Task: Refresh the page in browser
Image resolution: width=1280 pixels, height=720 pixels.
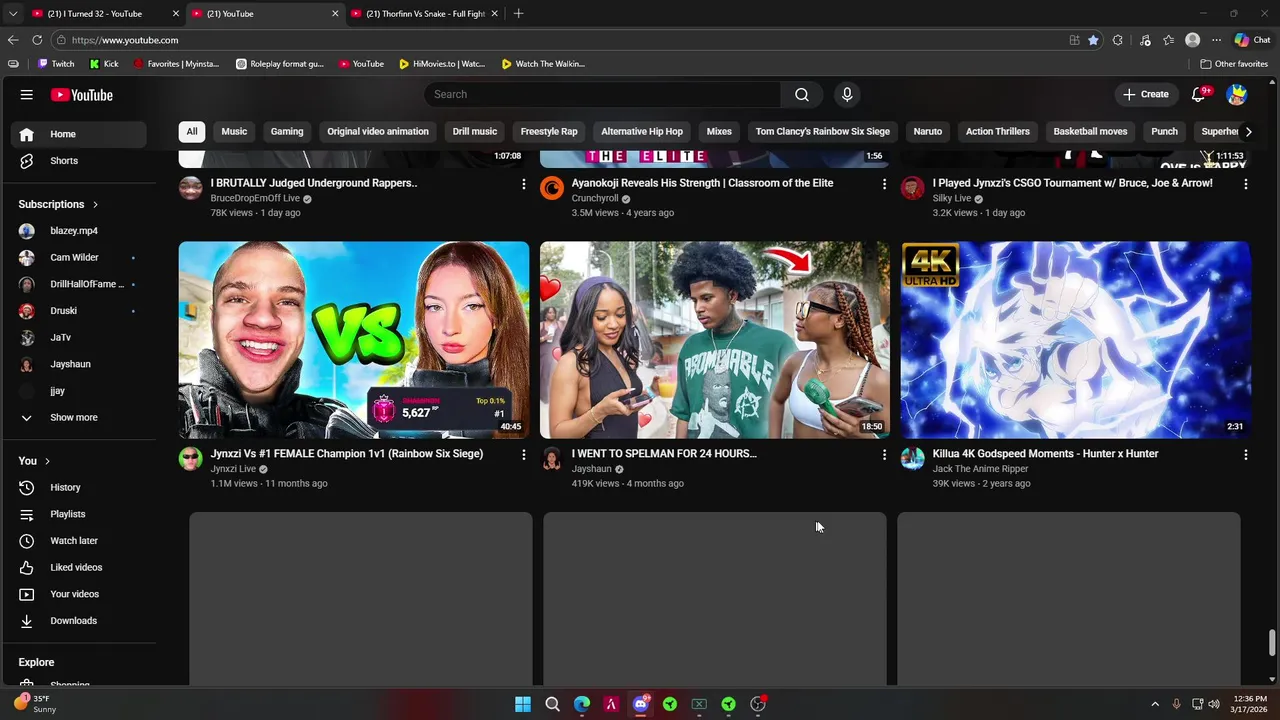Action: pos(37,40)
